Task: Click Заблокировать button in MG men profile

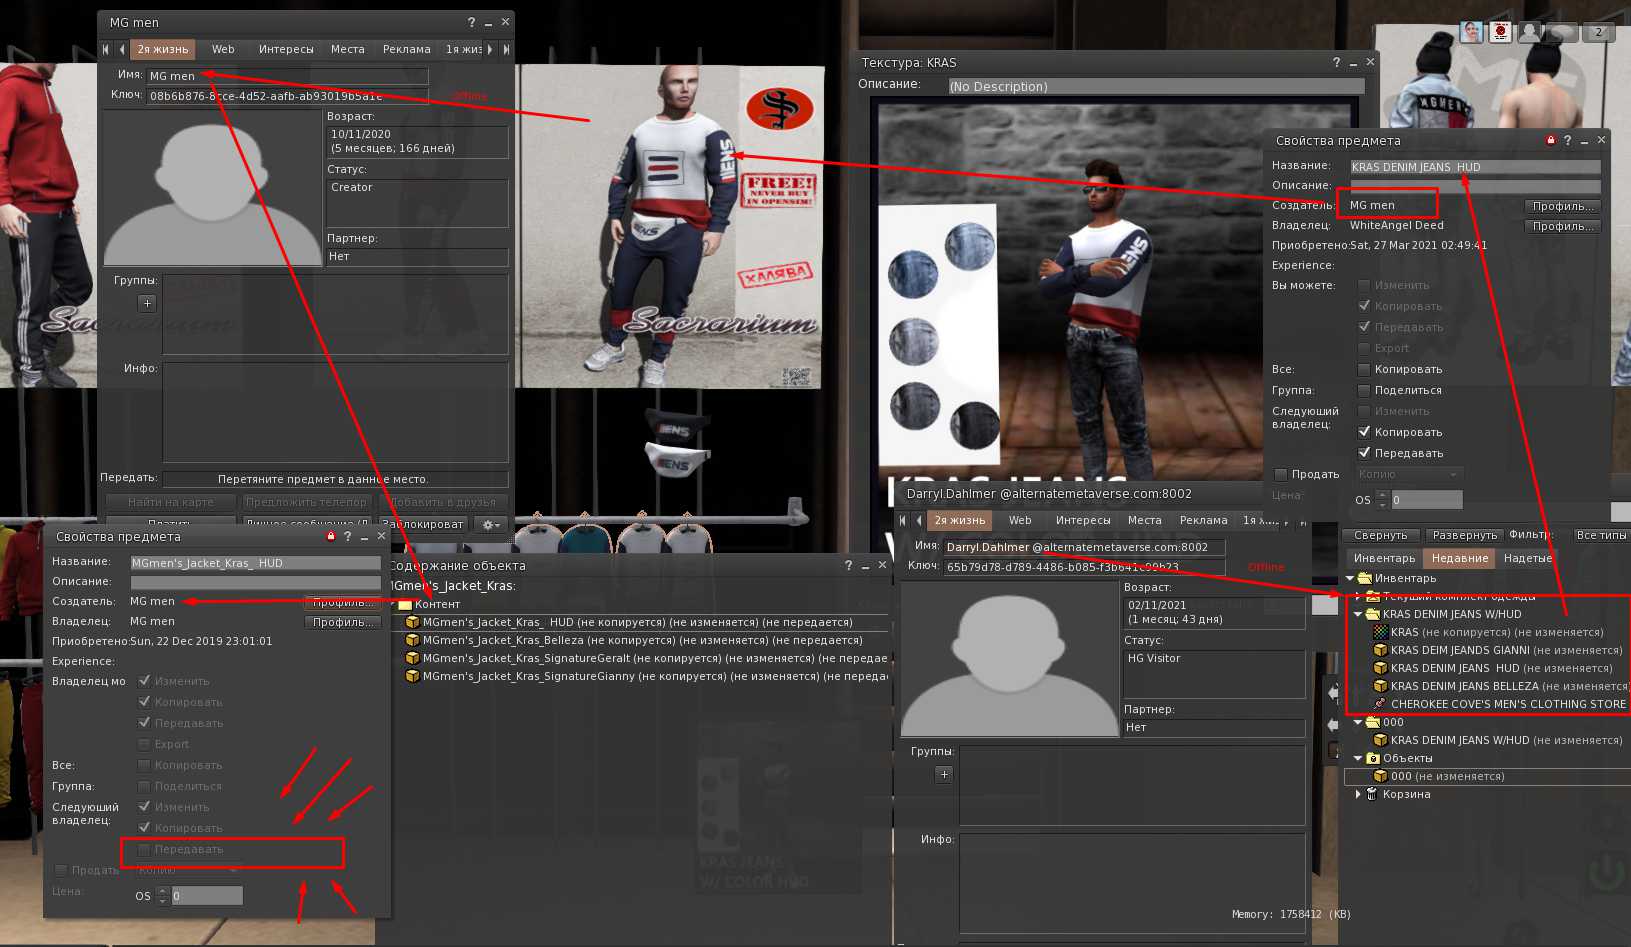Action: tap(423, 524)
